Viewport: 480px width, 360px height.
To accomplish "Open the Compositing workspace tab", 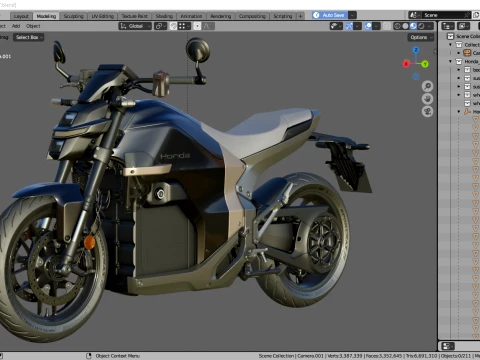I will click(x=252, y=16).
